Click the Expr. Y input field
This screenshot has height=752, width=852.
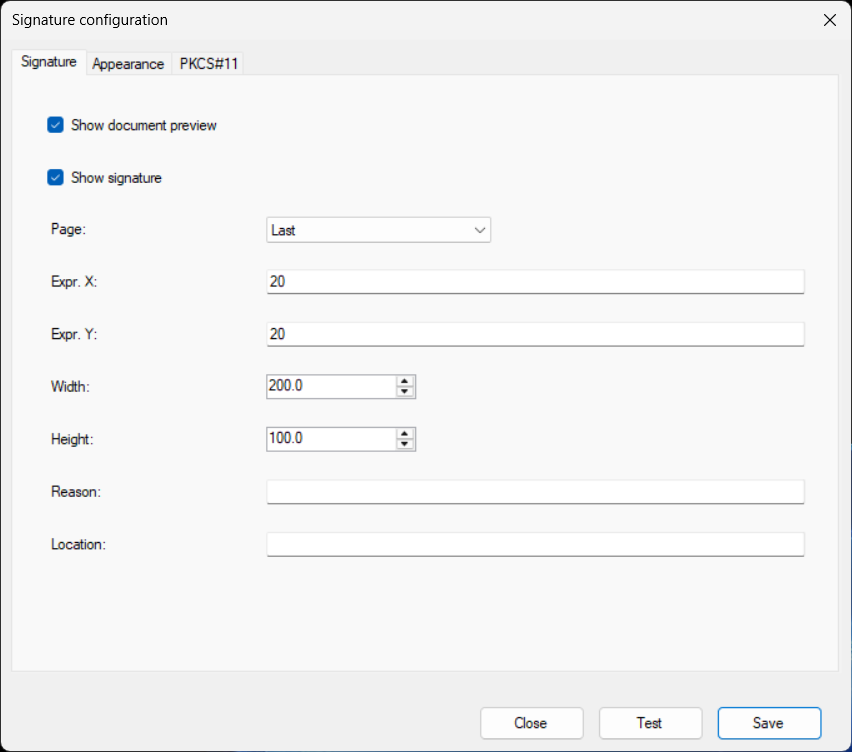(x=535, y=334)
